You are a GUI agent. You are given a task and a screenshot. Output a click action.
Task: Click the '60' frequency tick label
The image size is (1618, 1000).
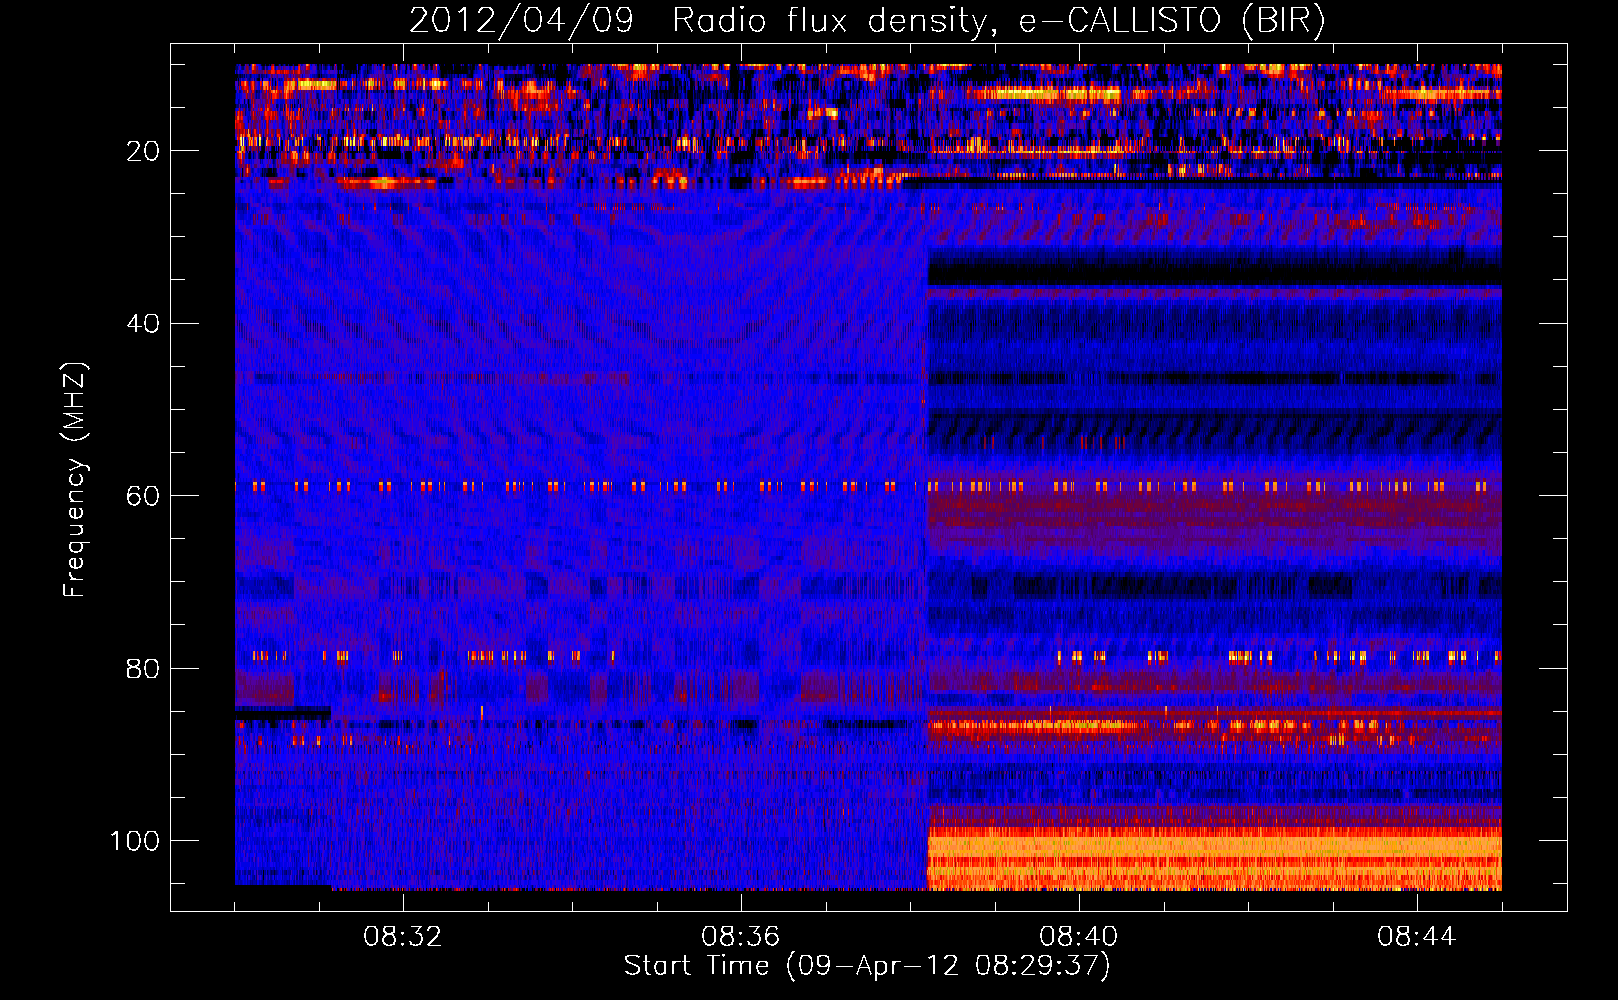143,496
